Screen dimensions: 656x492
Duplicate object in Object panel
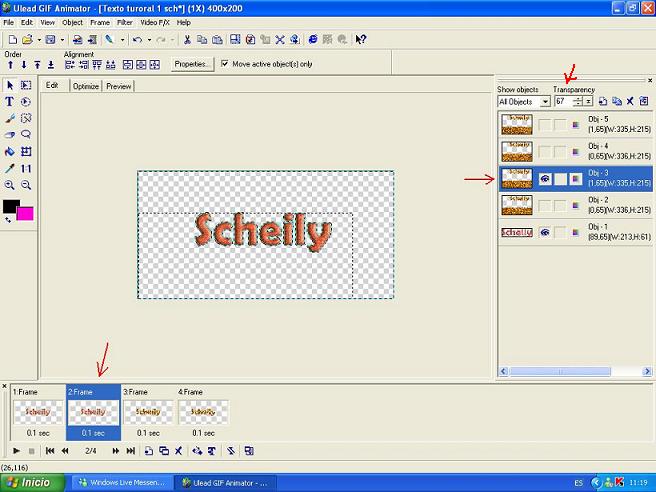coord(617,101)
